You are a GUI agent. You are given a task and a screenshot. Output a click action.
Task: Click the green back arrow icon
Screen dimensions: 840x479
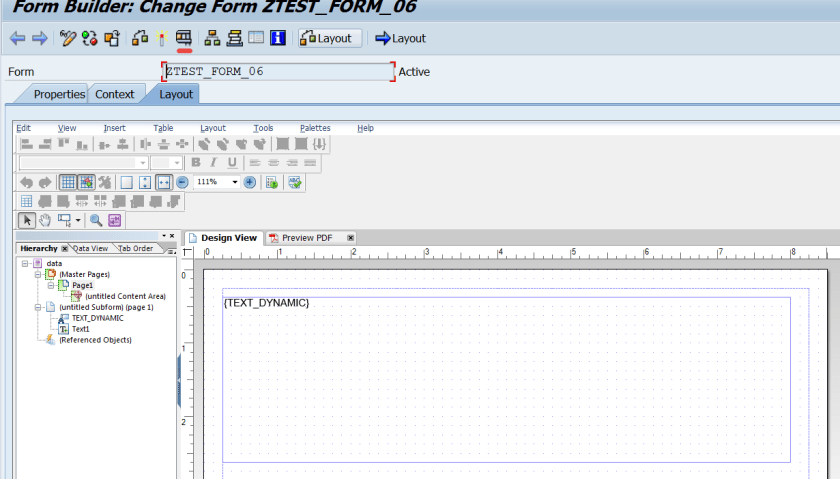click(x=15, y=38)
